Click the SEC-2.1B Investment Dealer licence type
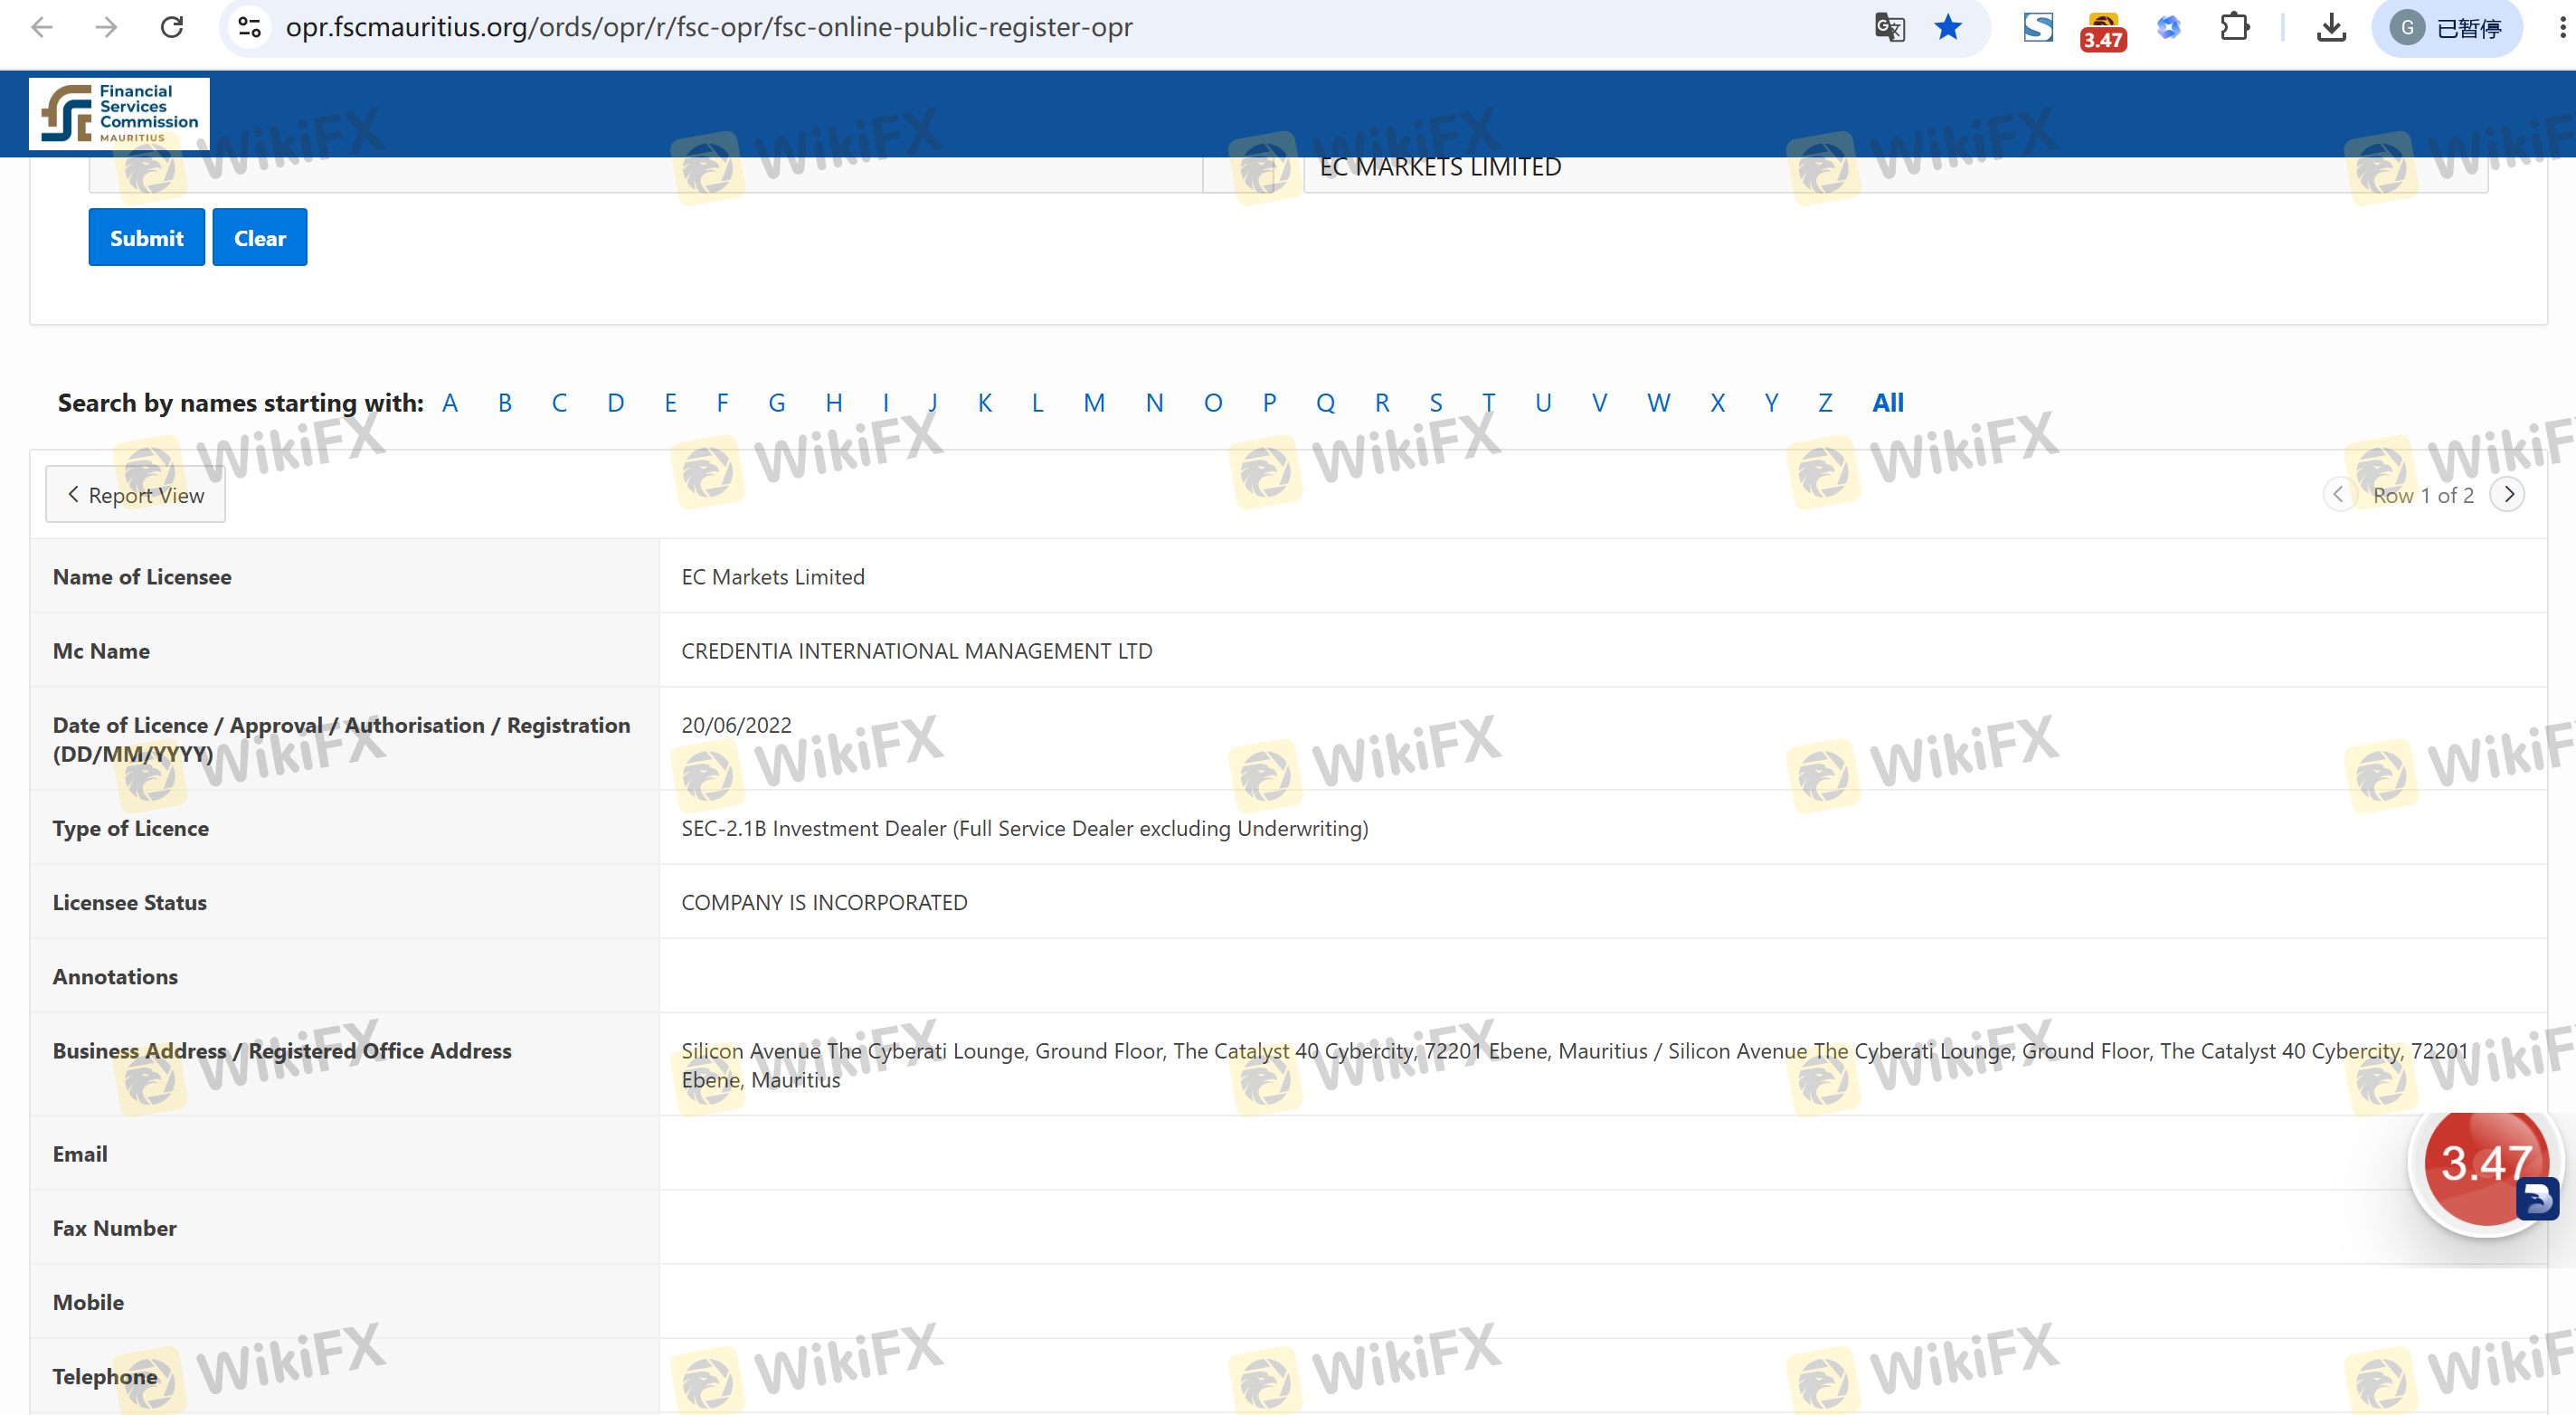2576x1415 pixels. coord(1025,827)
